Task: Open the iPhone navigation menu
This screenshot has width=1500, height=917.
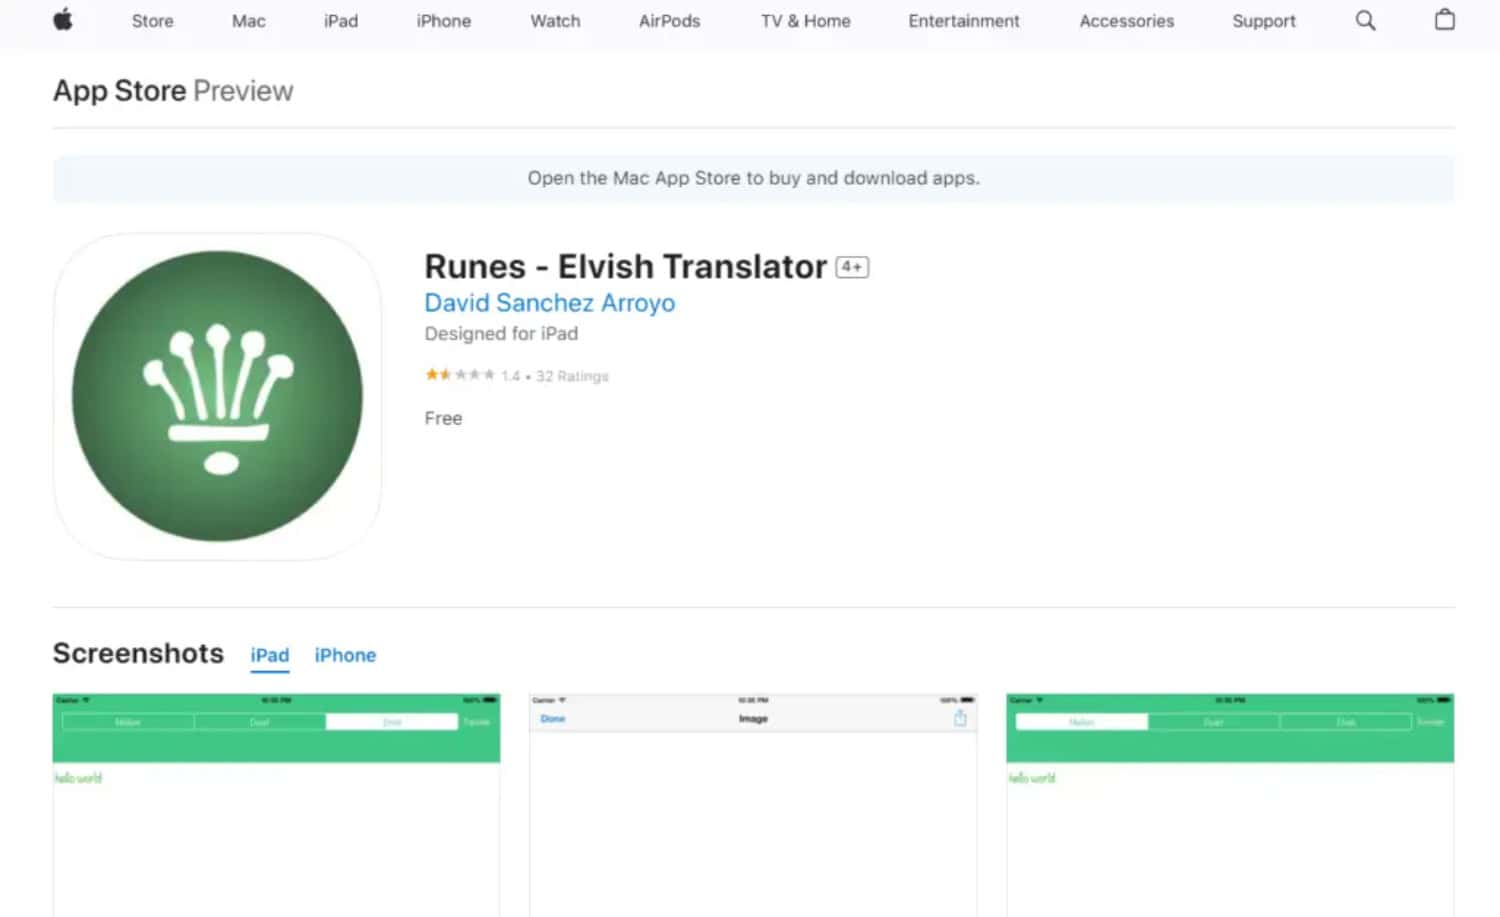Action: pyautogui.click(x=444, y=21)
